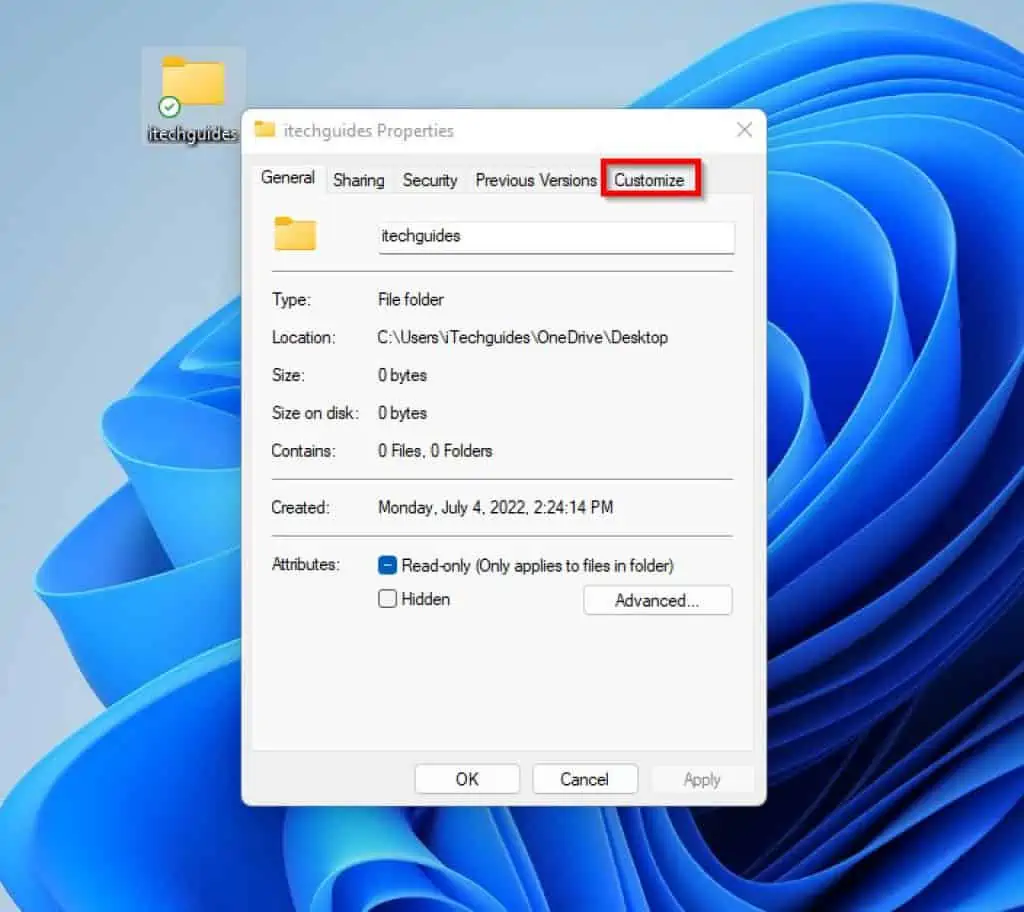Click the small folder icon in the dialog title bar
The width and height of the screenshot is (1024, 912).
tap(264, 130)
